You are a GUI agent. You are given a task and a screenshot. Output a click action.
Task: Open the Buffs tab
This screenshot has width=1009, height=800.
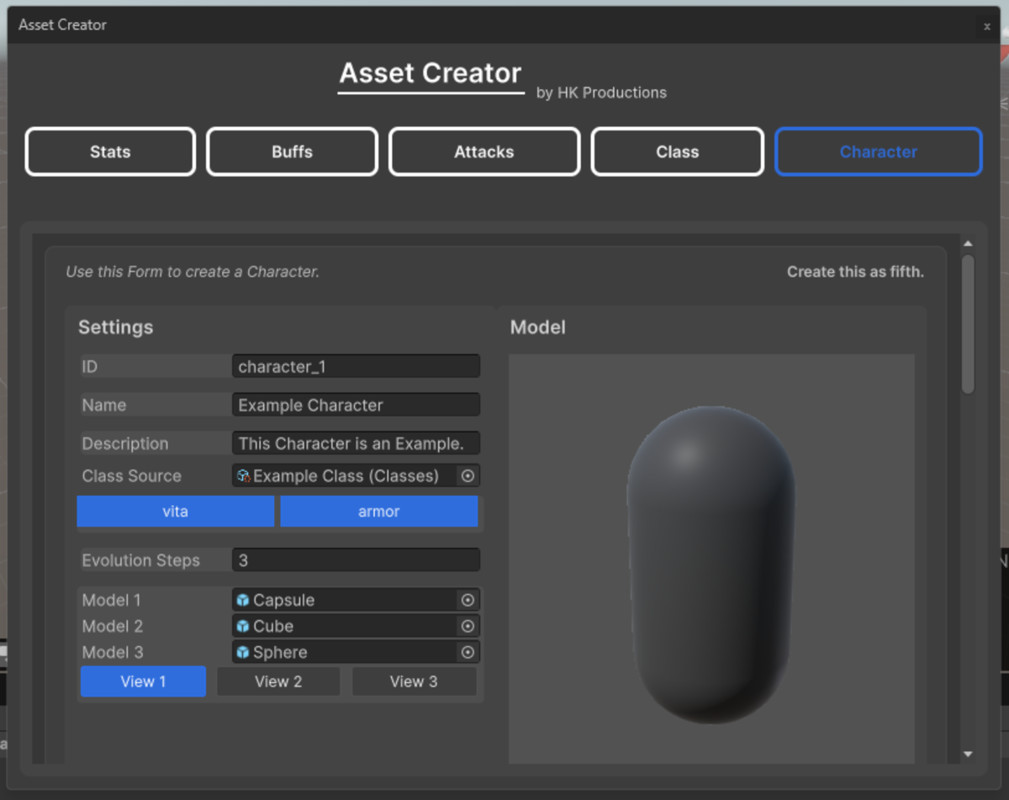pyautogui.click(x=291, y=151)
